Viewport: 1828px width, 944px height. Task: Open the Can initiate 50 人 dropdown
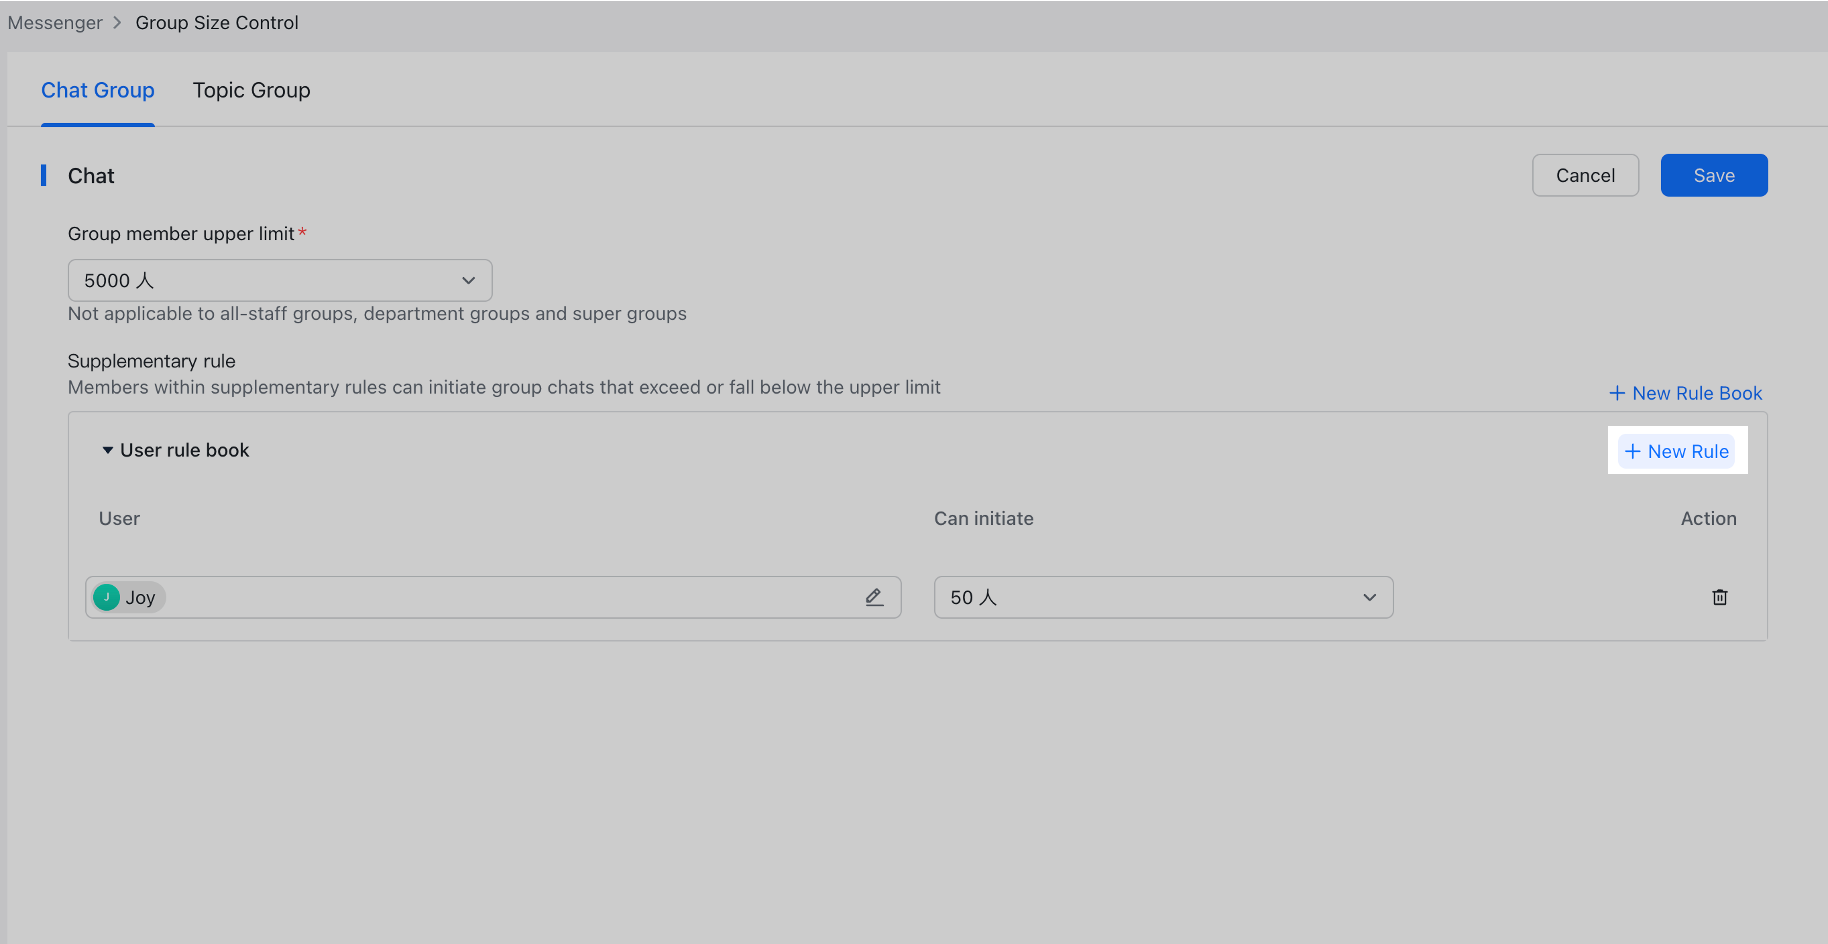[1163, 597]
